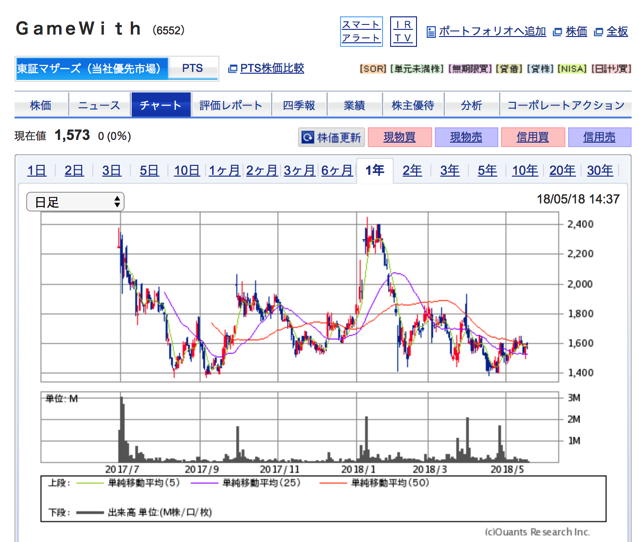Open the スマートアラート smart alert icon
The image size is (639, 542).
361,31
